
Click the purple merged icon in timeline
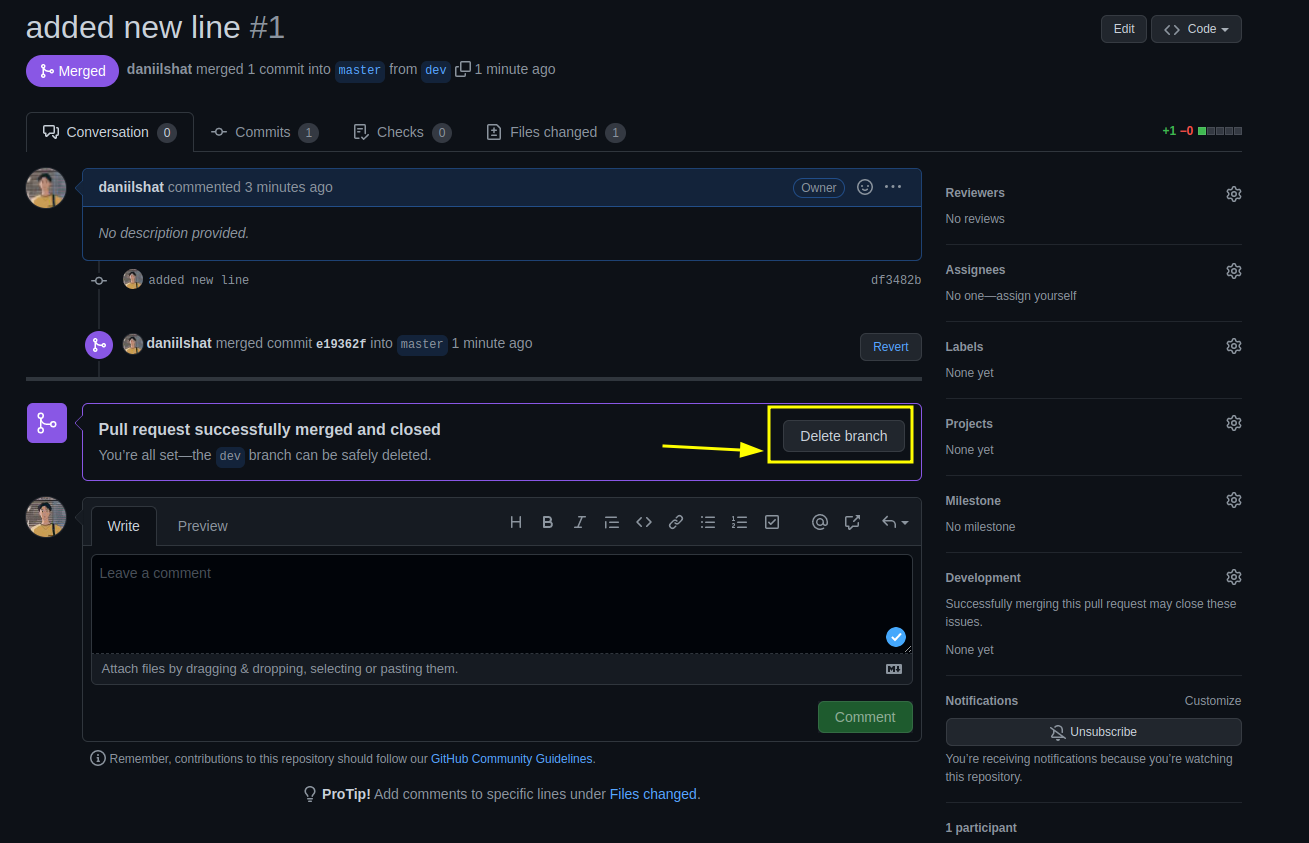click(99, 345)
